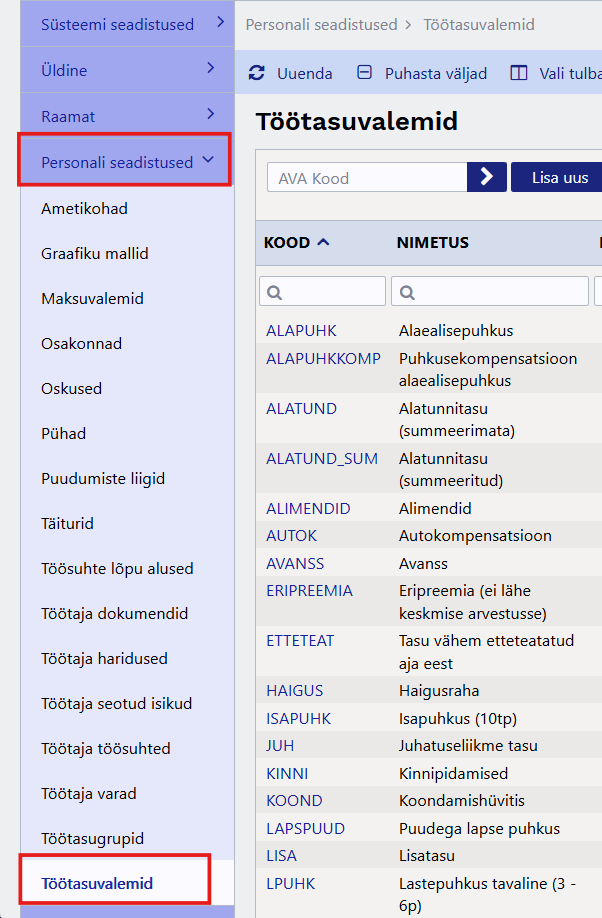Click the Vali tulbad columns icon

518,73
